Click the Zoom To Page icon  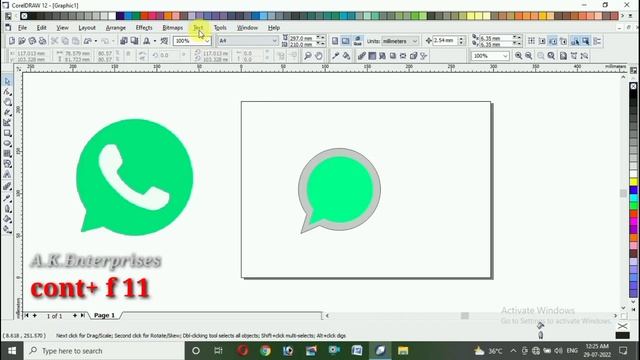[x=563, y=56]
